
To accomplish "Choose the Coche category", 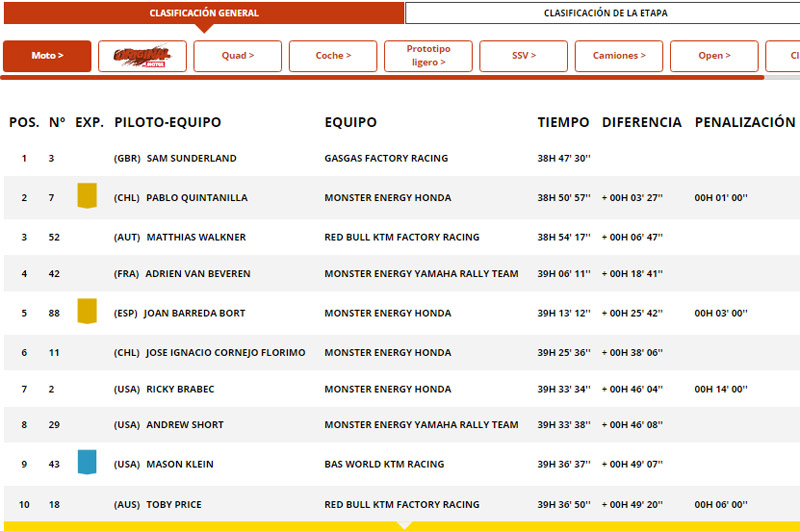I will point(333,56).
